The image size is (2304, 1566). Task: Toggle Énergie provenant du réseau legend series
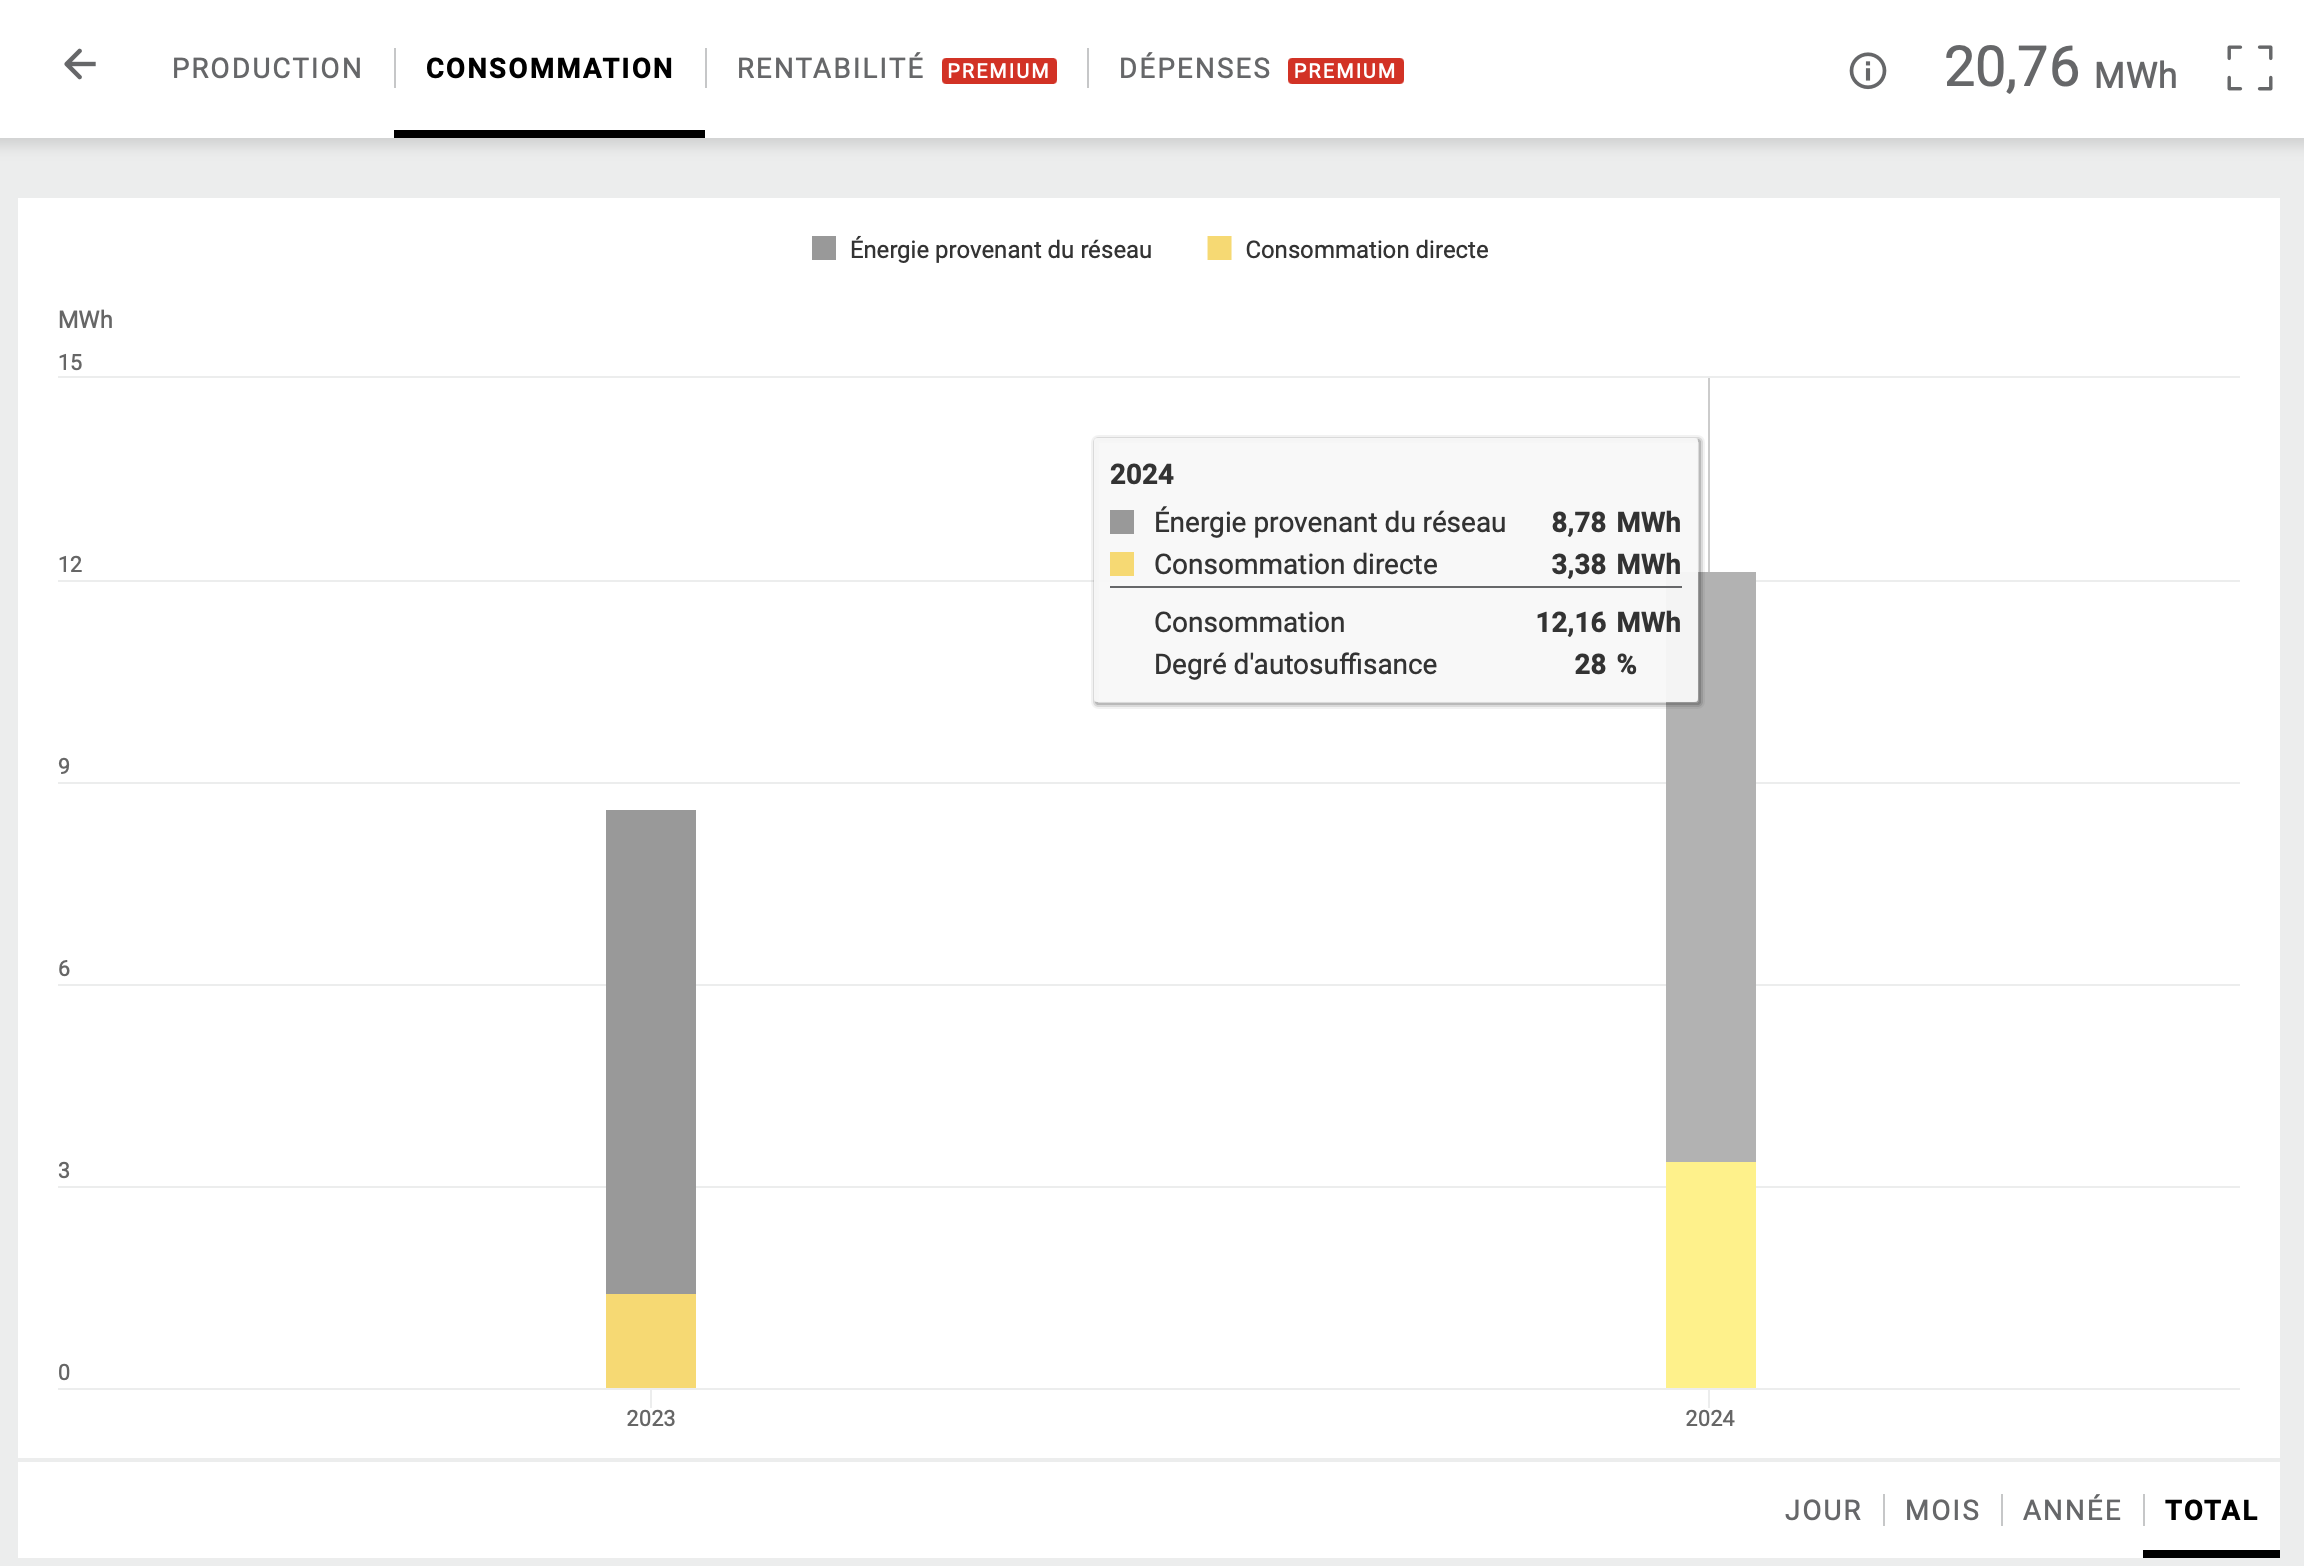[x=1000, y=250]
